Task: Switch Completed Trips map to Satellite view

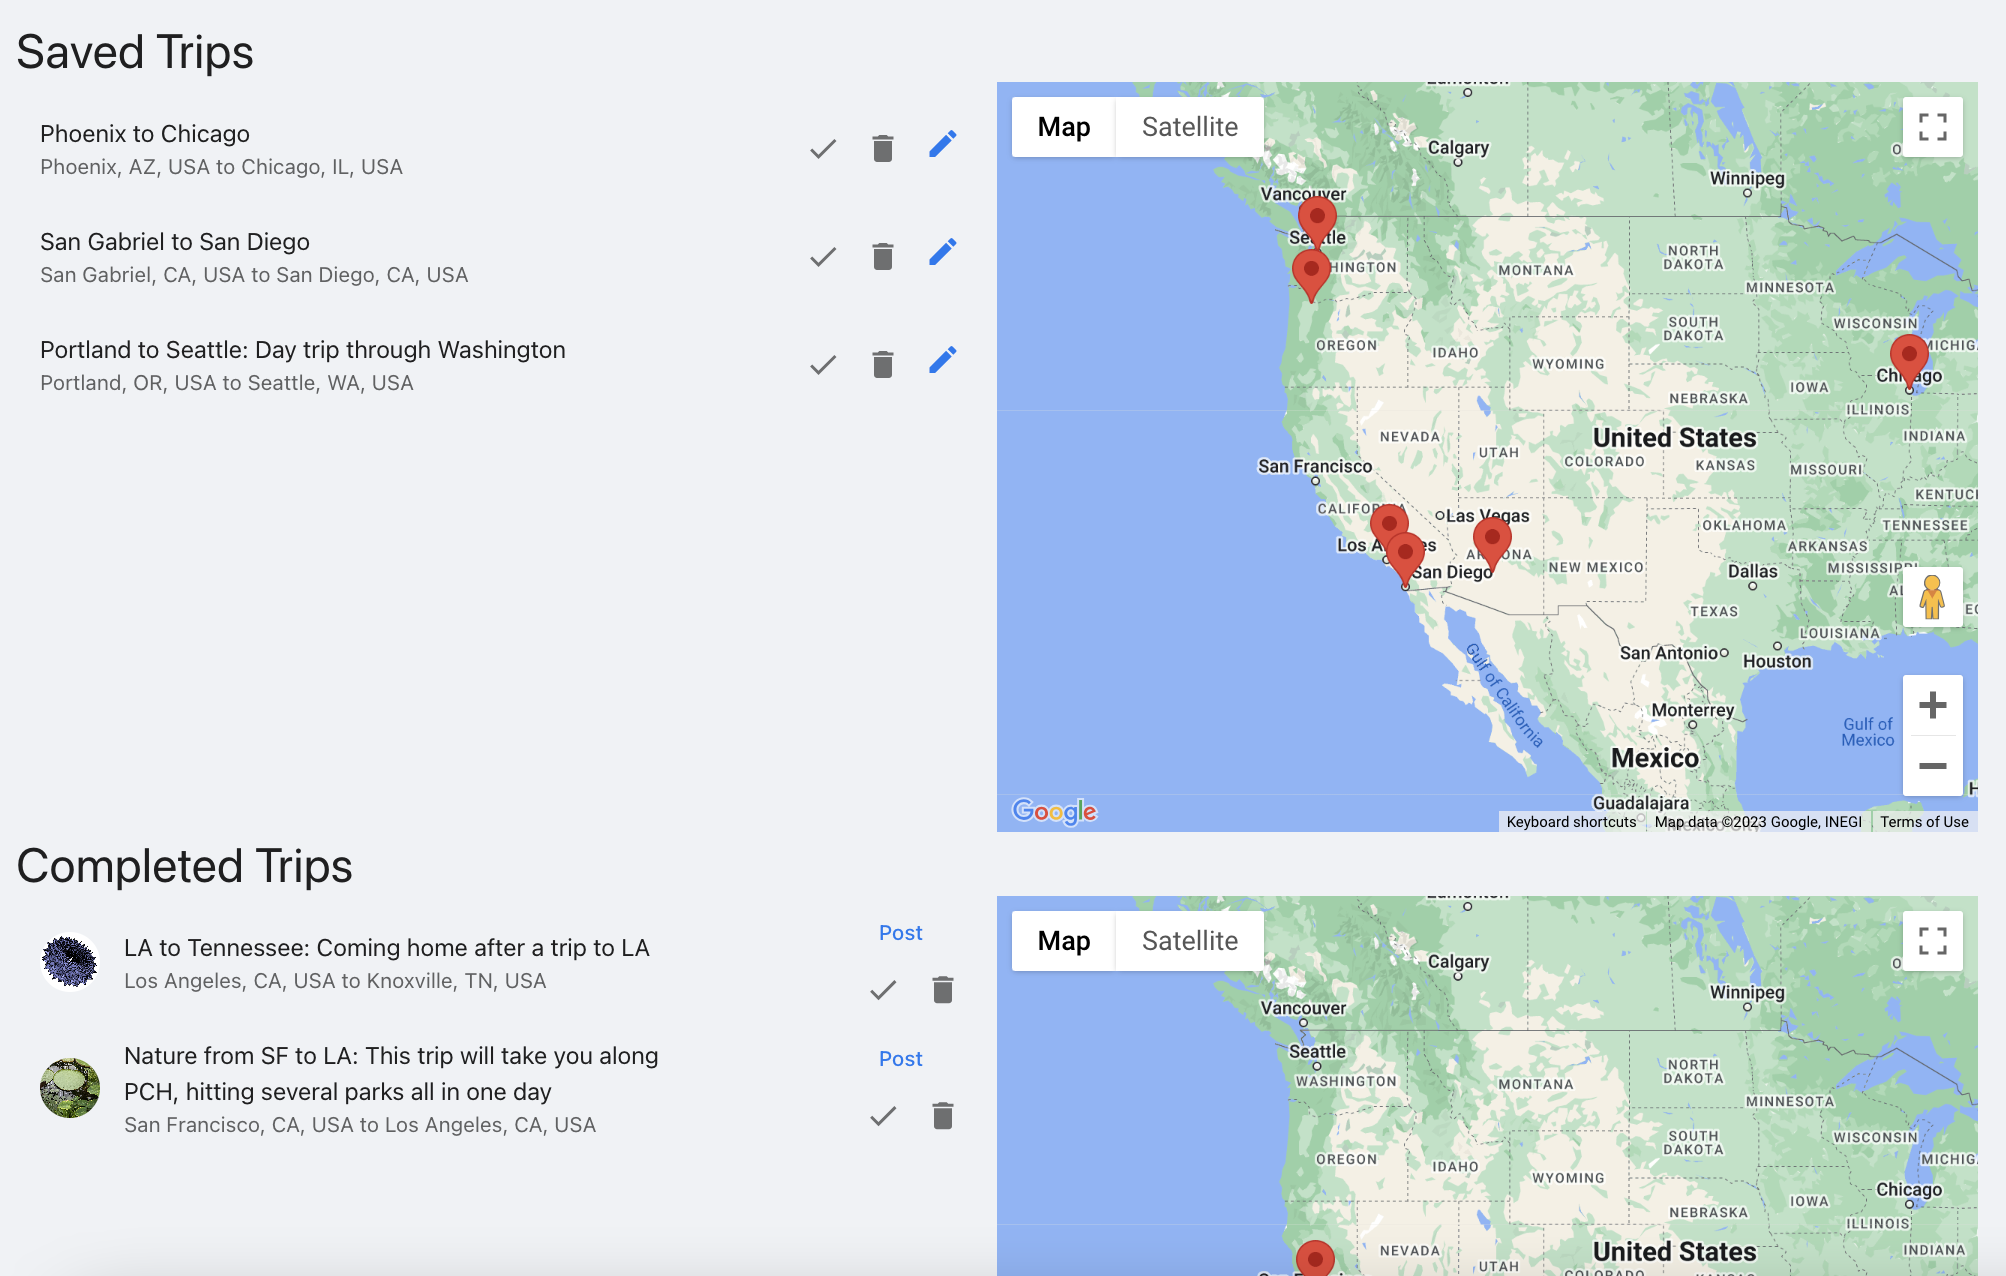Action: click(1190, 941)
